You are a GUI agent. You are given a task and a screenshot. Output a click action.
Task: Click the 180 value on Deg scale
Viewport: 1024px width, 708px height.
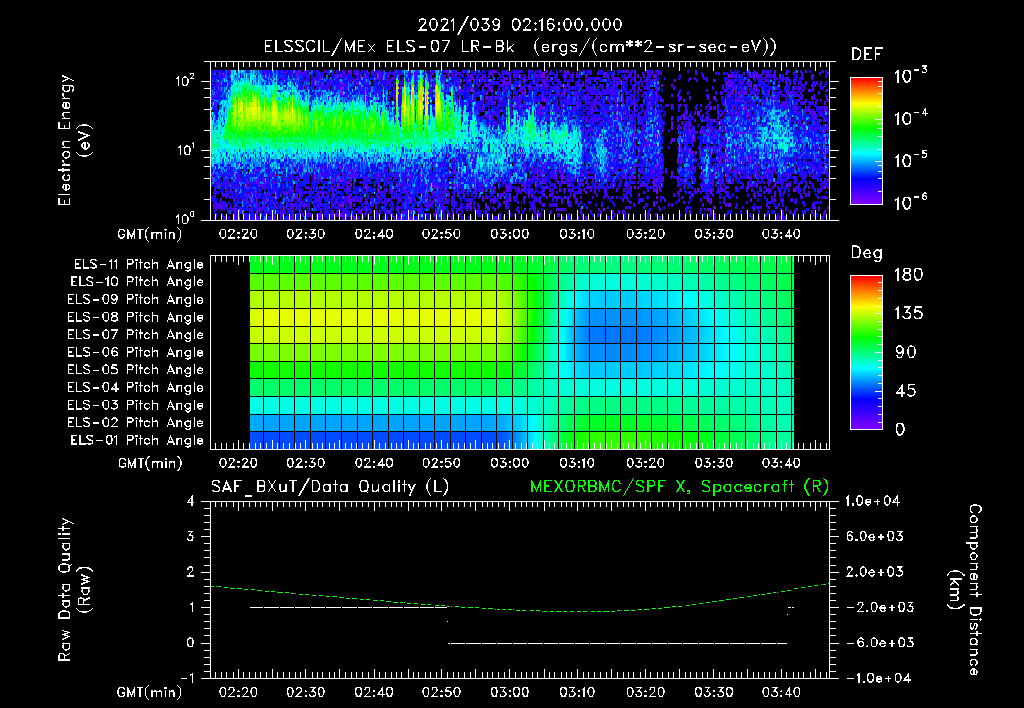908,275
